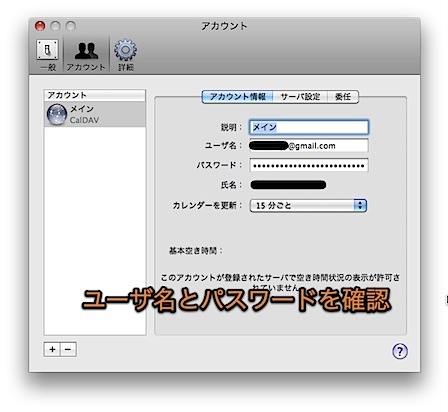Viewport: 448px width, 412px height.
Task: Remove selected account with minus button
Action: pos(68,349)
